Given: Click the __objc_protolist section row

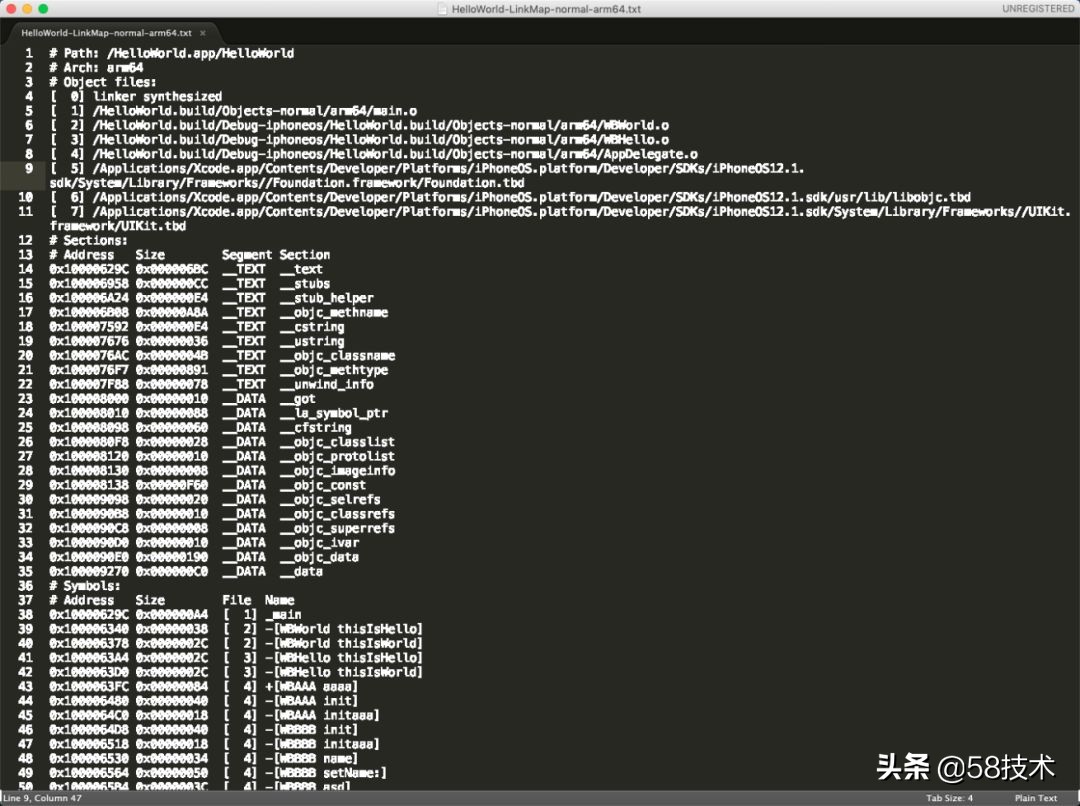Looking at the screenshot, I should [x=222, y=457].
